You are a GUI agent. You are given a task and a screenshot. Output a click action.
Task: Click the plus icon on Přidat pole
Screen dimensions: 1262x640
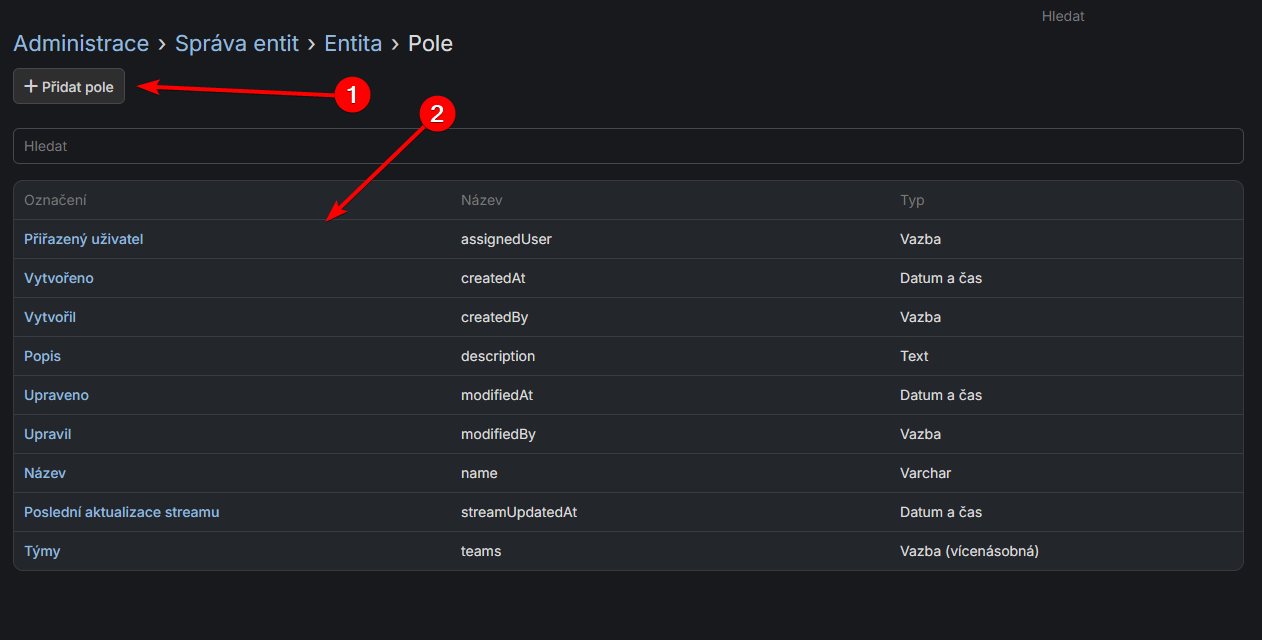(30, 87)
